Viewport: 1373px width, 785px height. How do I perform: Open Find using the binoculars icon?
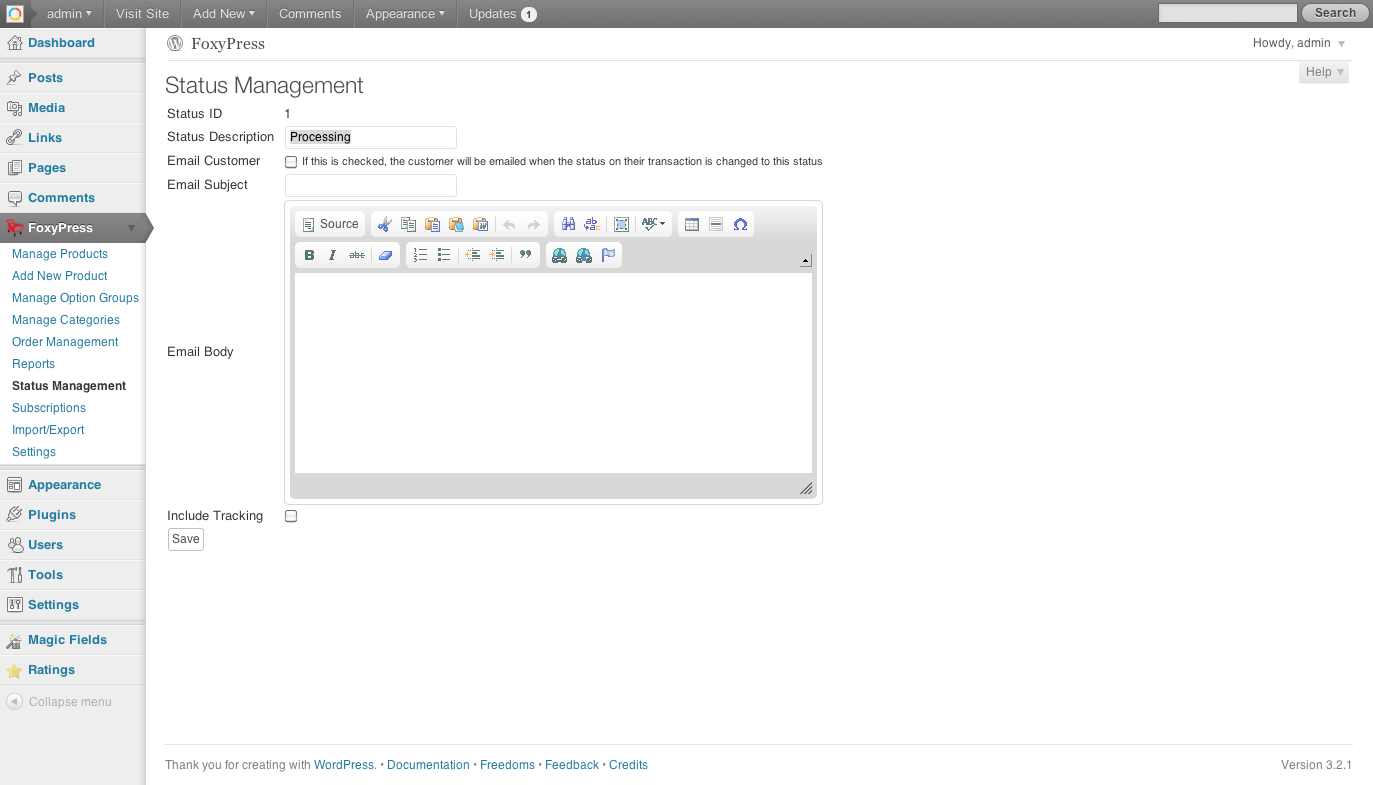pos(568,225)
